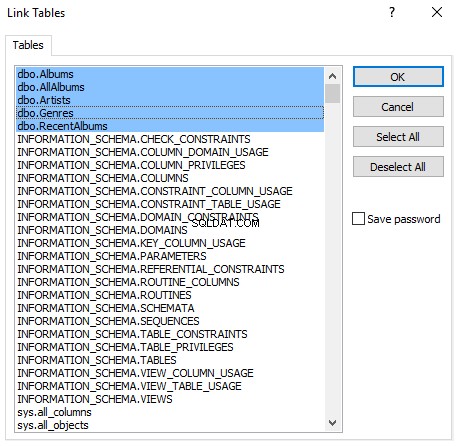This screenshot has height=446, width=459.
Task: Select the dbo.Genres table entry
Action: click(x=170, y=113)
